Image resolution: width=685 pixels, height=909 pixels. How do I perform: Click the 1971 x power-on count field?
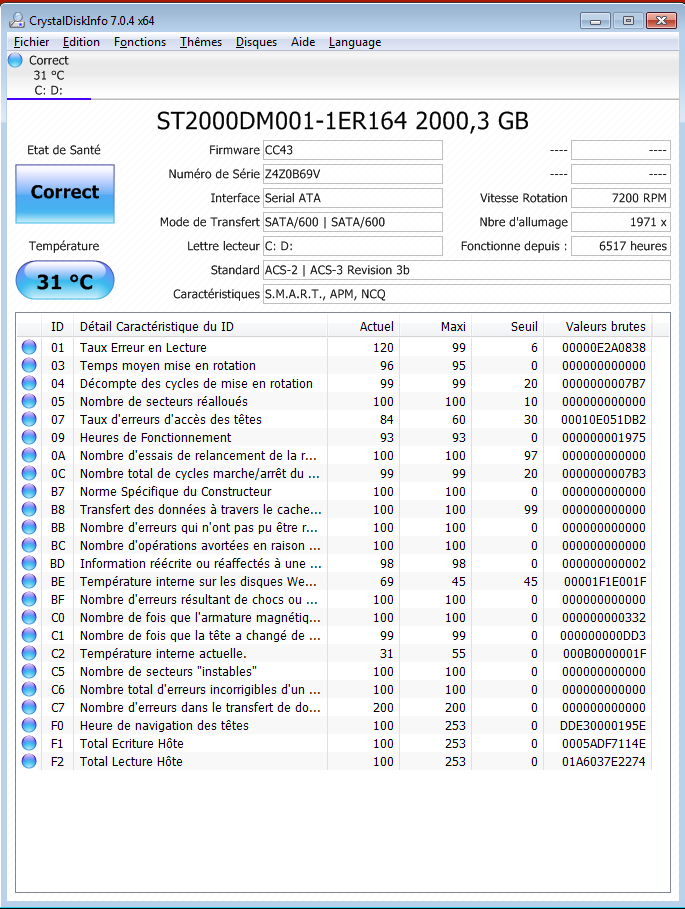click(621, 222)
